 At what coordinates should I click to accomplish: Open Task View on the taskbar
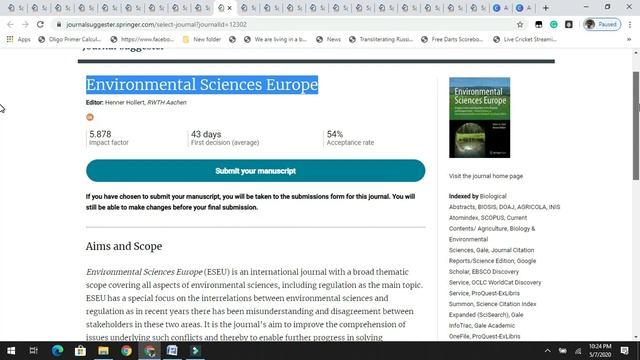34,351
